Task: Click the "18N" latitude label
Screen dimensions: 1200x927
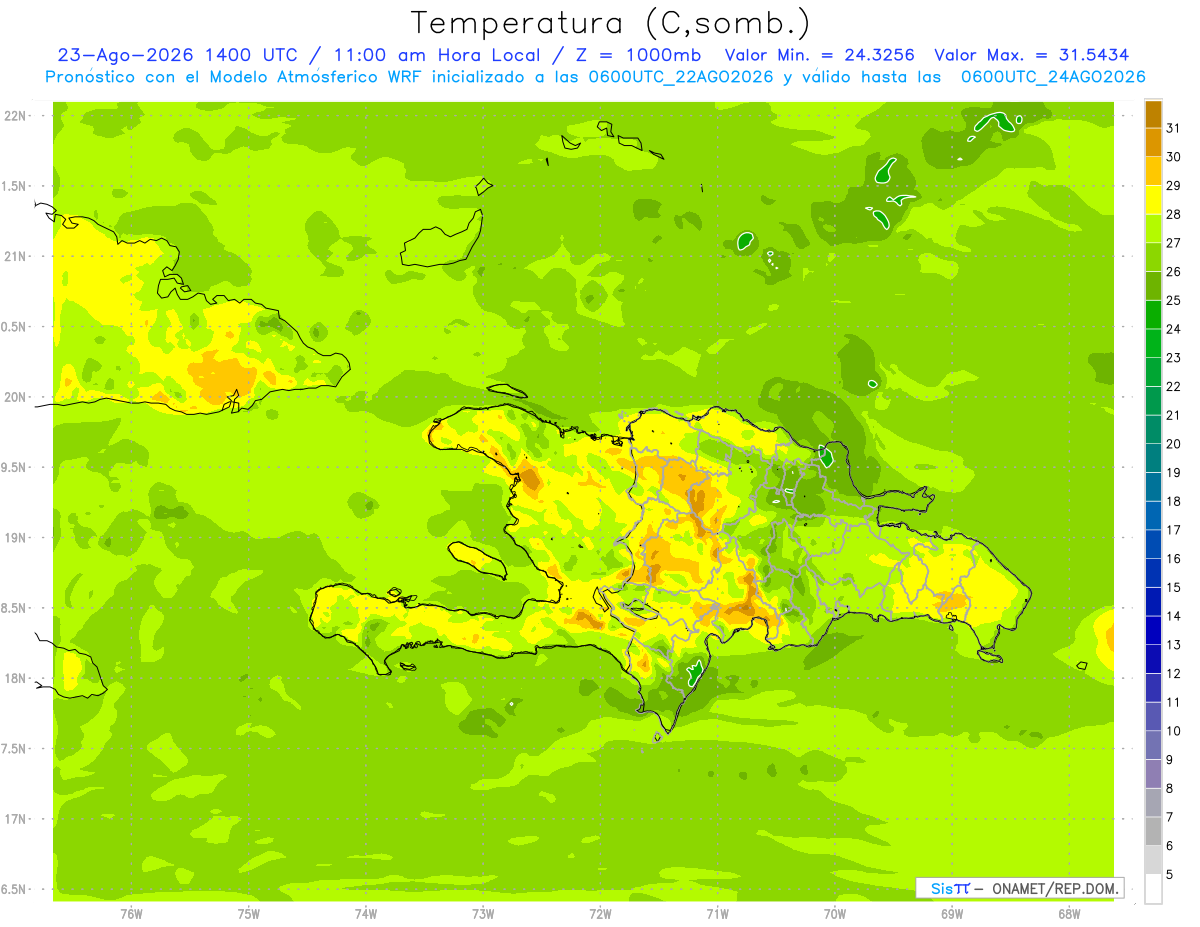Action: click(16, 678)
